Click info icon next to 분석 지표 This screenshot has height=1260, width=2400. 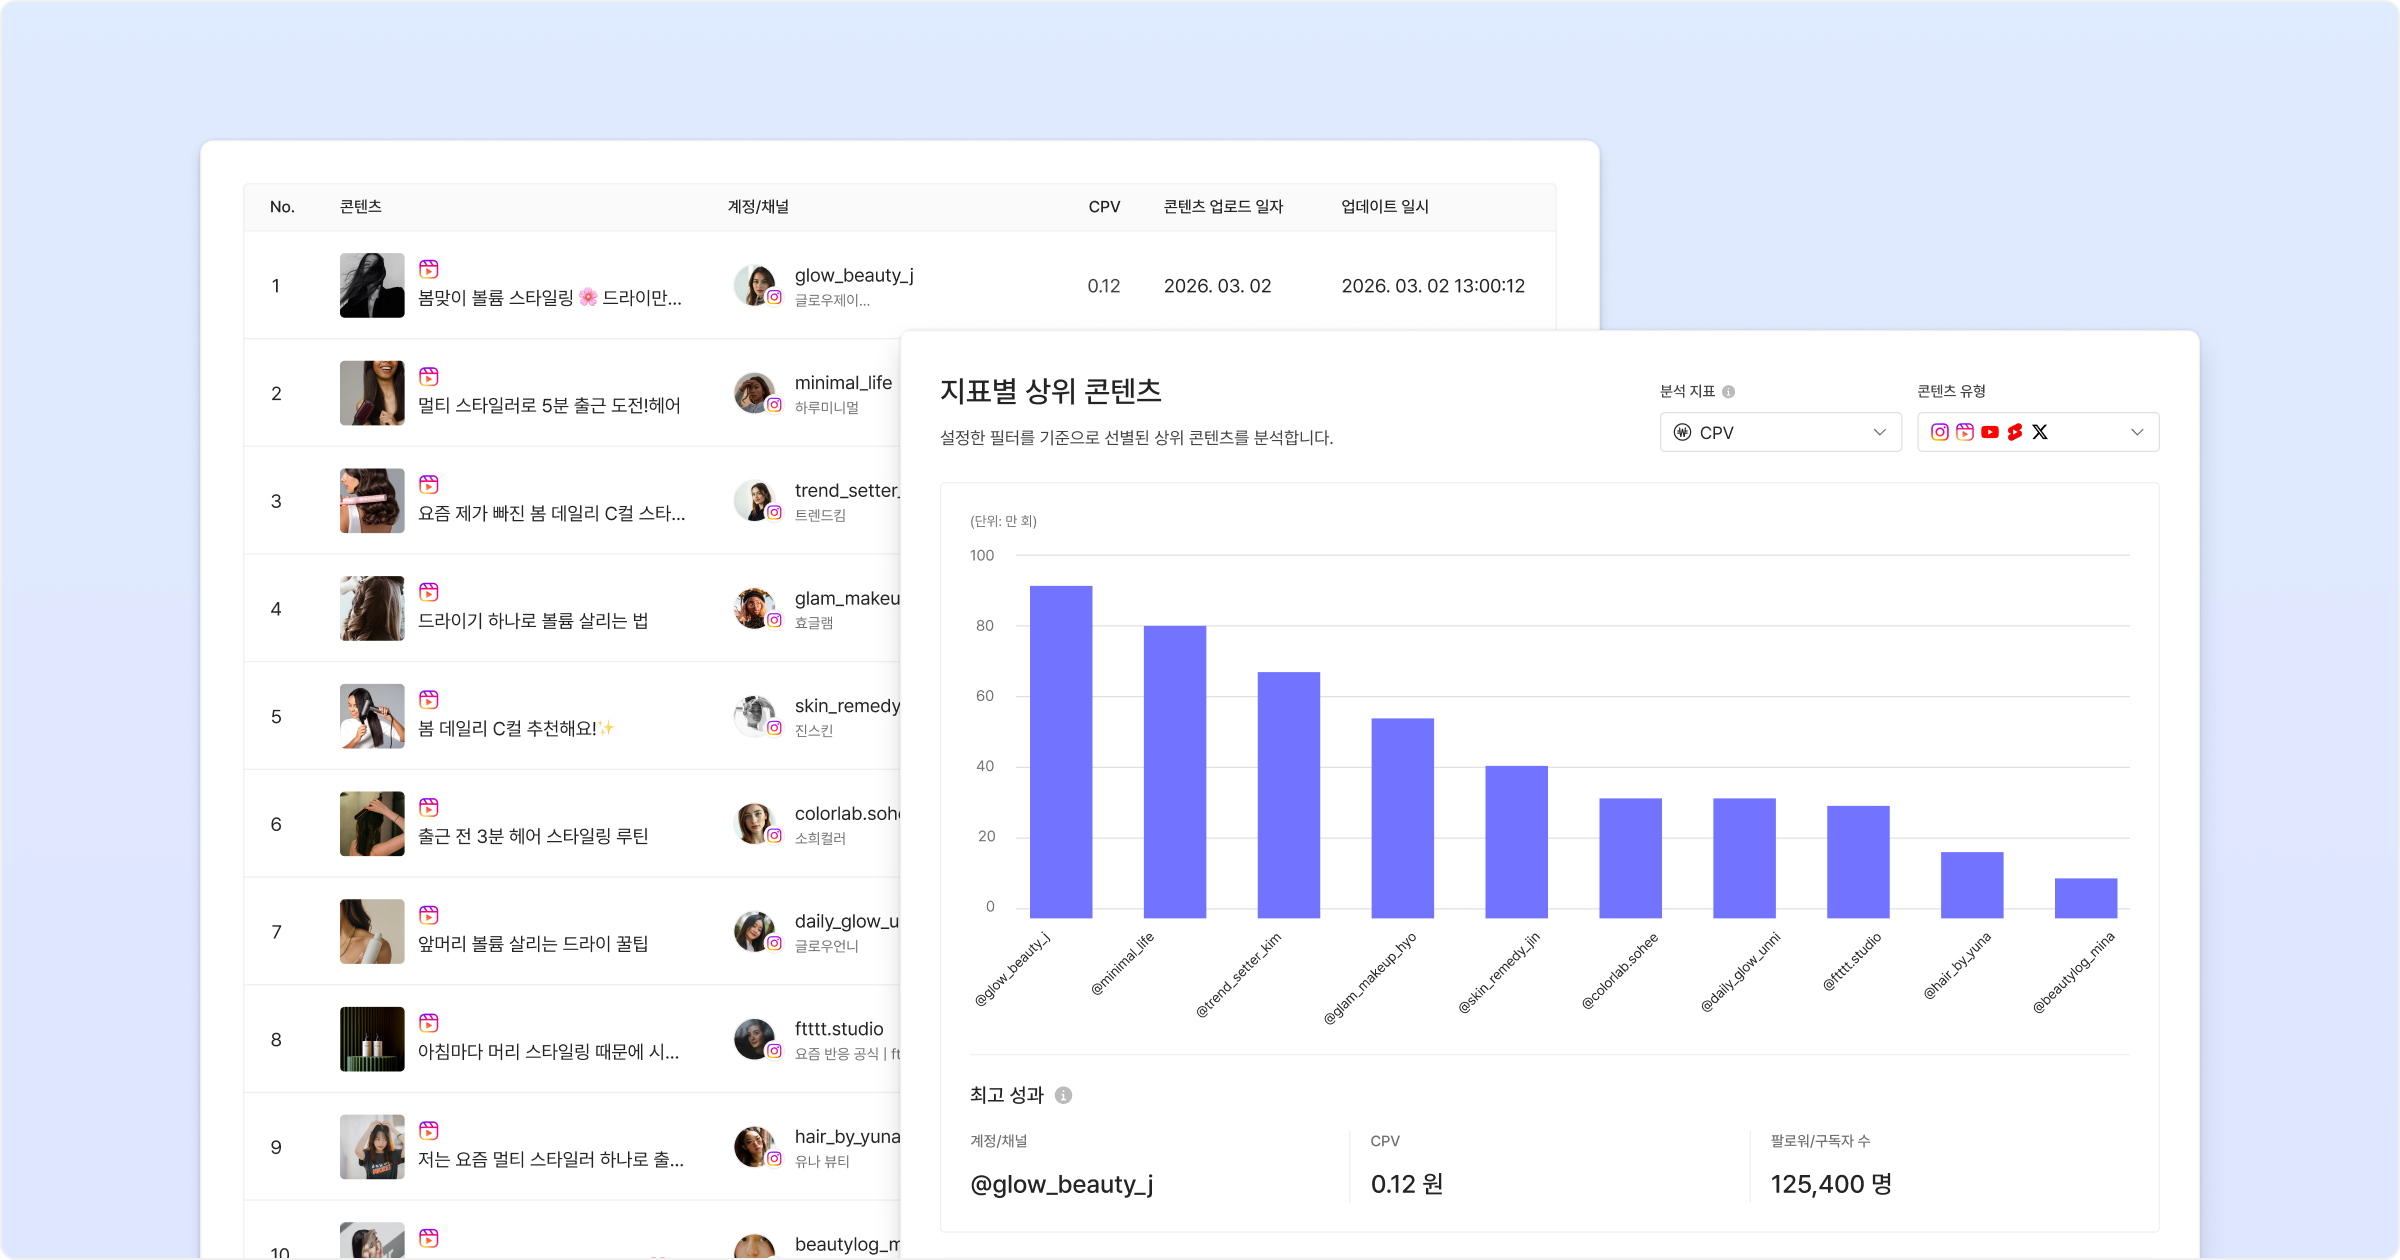1728,392
